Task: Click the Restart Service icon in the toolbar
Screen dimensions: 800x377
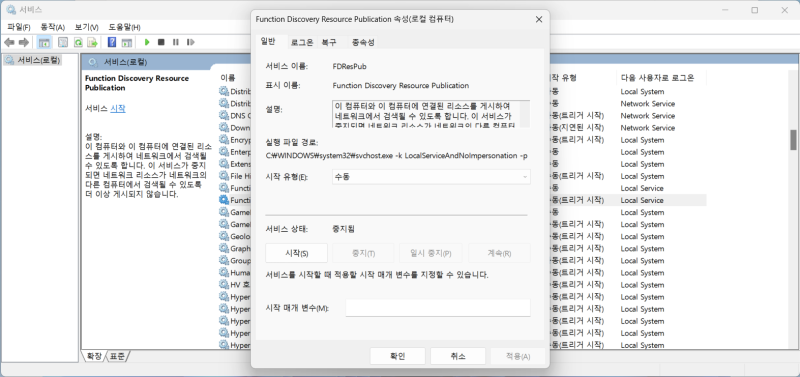Action: tap(190, 42)
